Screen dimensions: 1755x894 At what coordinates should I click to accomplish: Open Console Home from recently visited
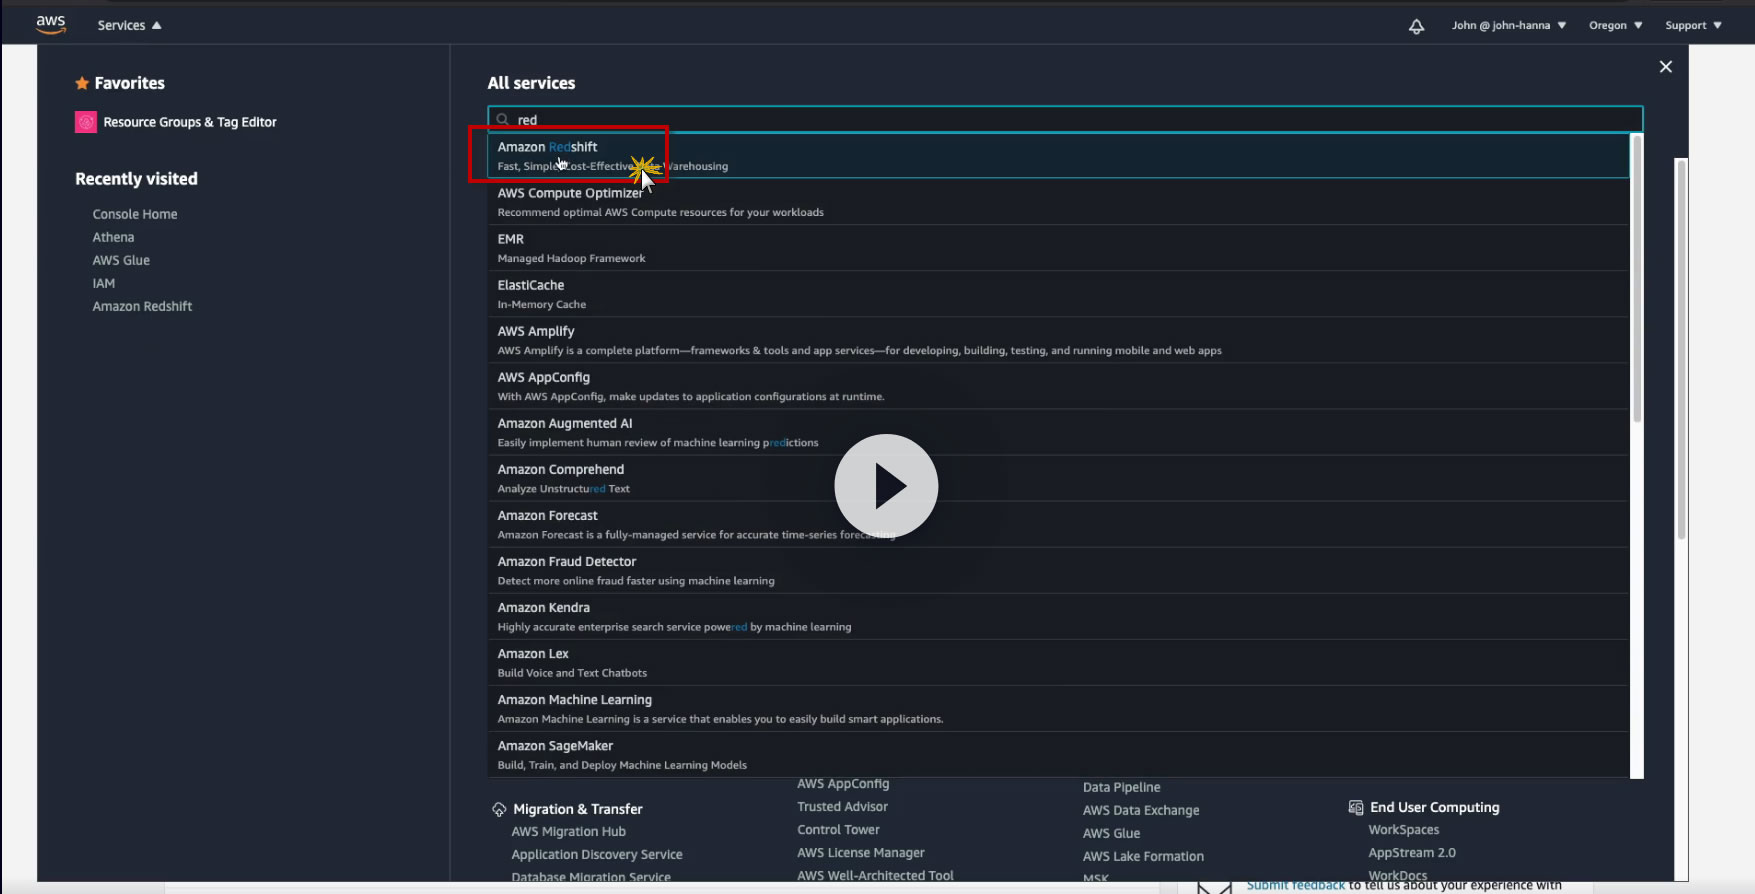click(135, 214)
